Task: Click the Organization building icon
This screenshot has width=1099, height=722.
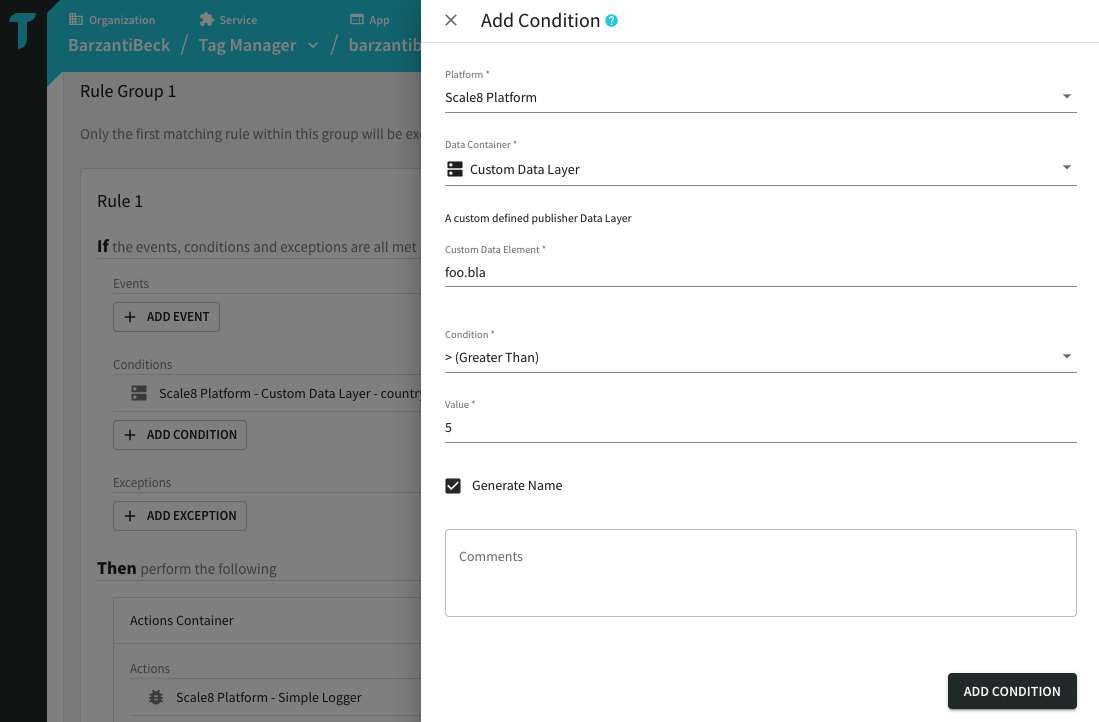Action: (x=76, y=19)
